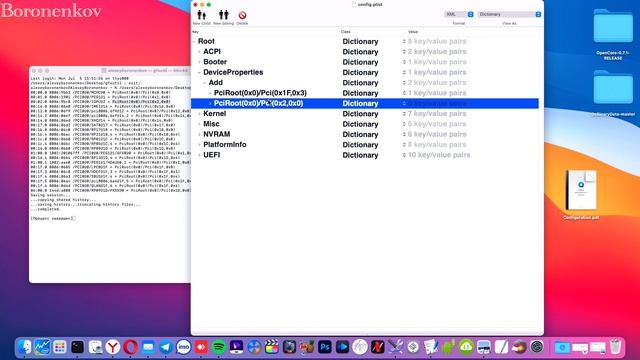Expand the NVRAM entry
This screenshot has height=360, width=640.
(200, 134)
